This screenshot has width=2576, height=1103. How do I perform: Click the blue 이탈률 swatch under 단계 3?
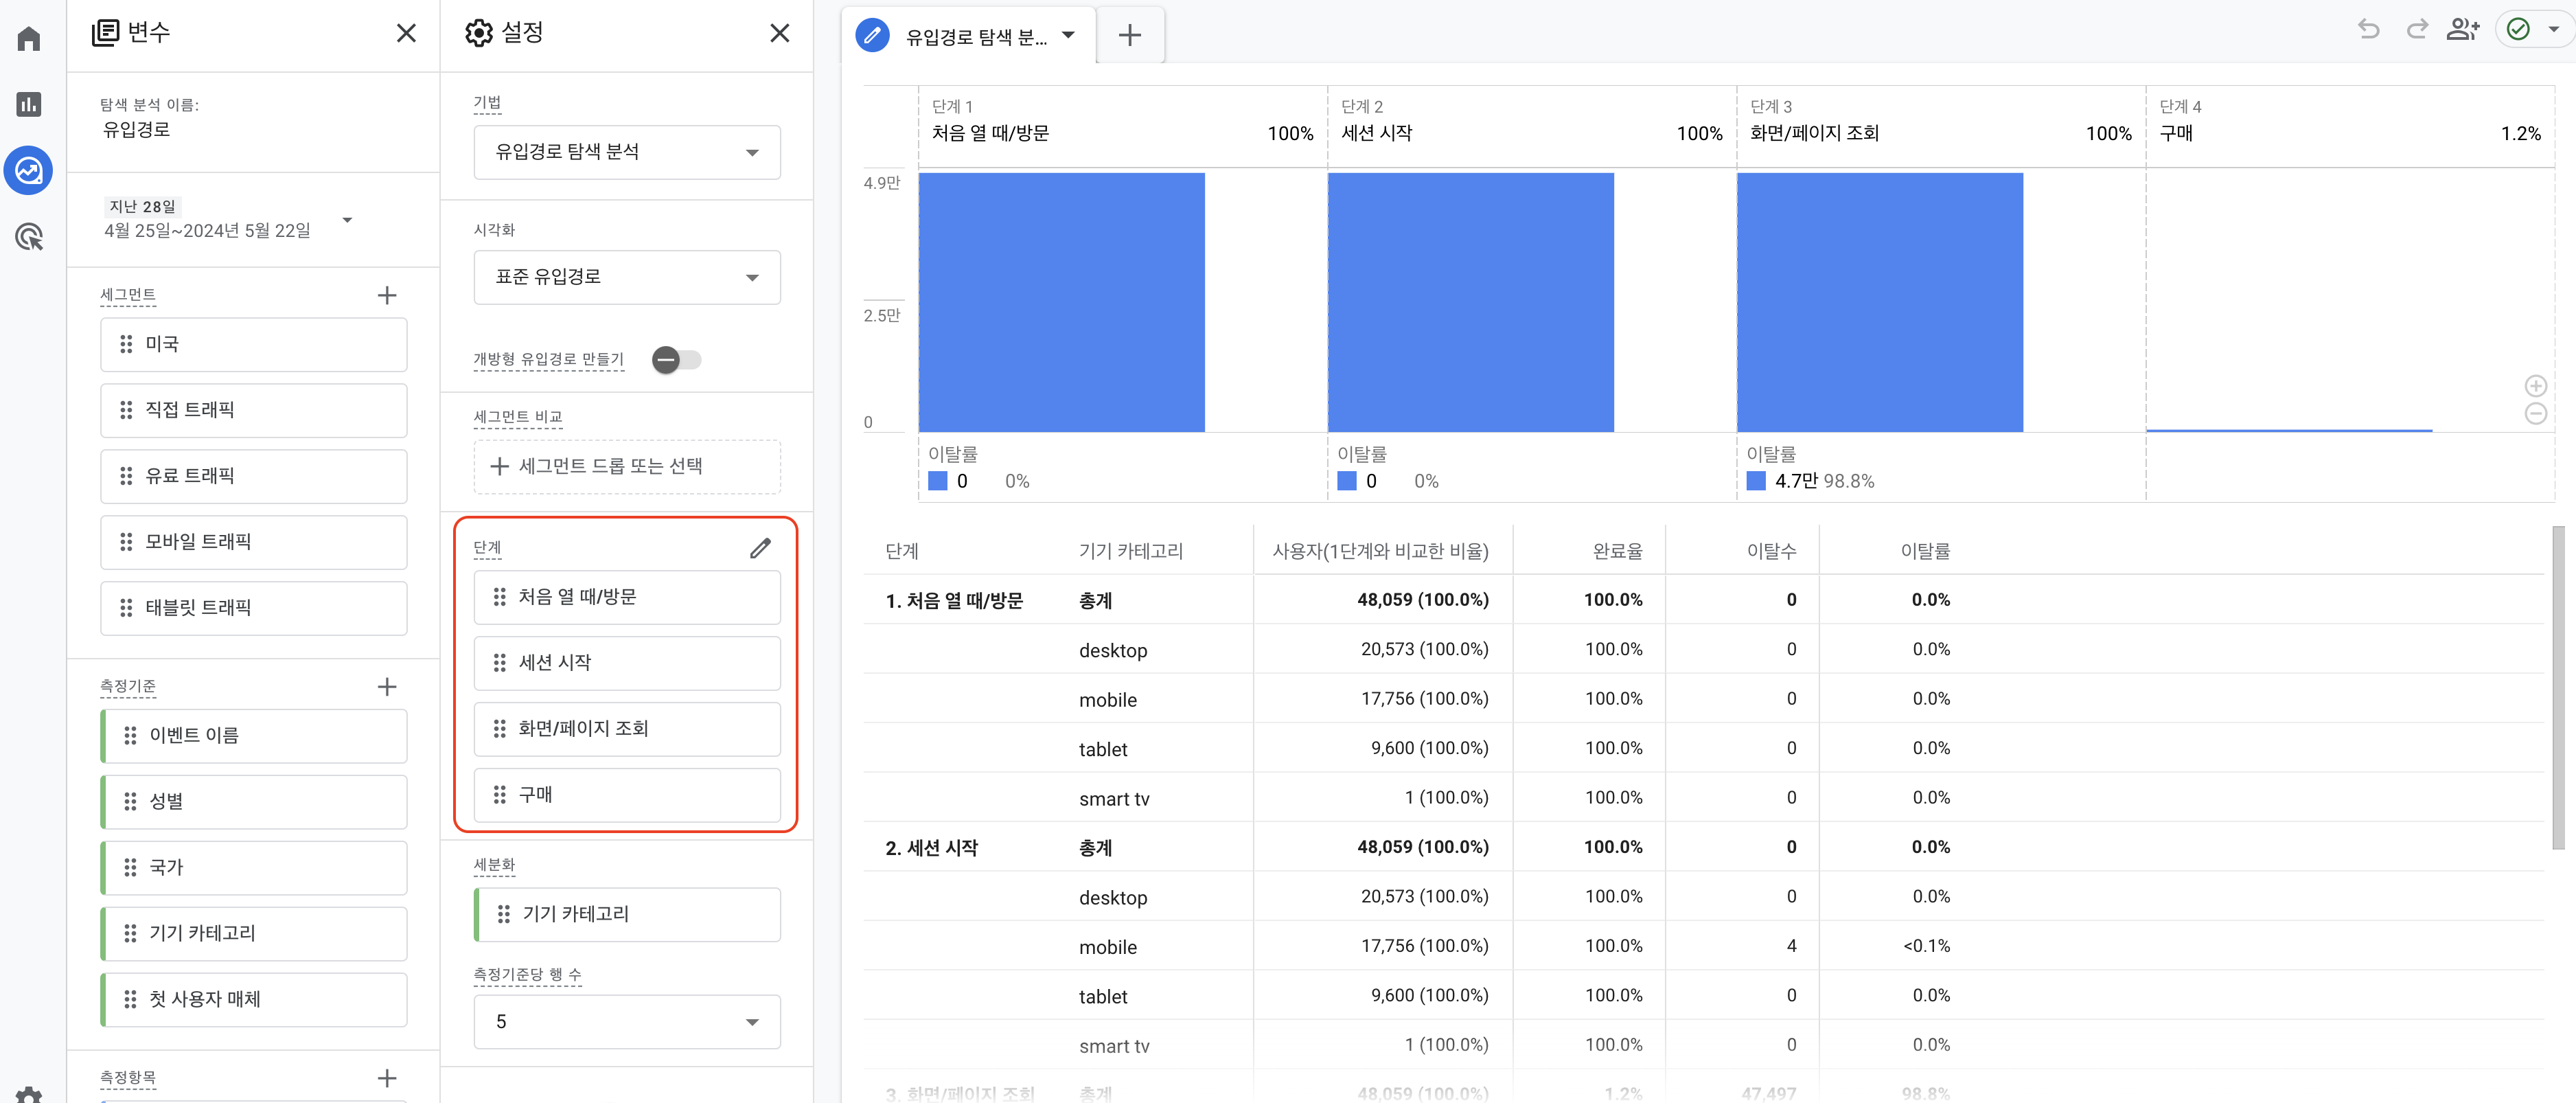[x=1756, y=481]
